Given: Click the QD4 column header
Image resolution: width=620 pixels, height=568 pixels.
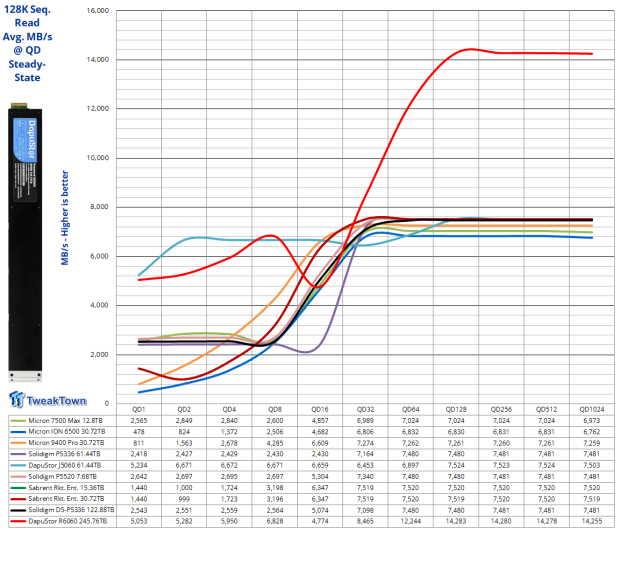Looking at the screenshot, I should (229, 409).
